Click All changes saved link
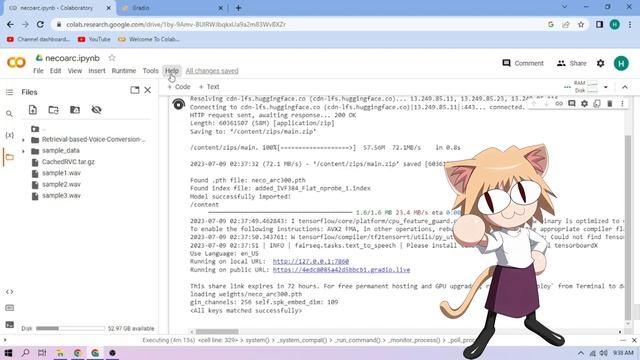The image size is (640, 360). tap(212, 71)
